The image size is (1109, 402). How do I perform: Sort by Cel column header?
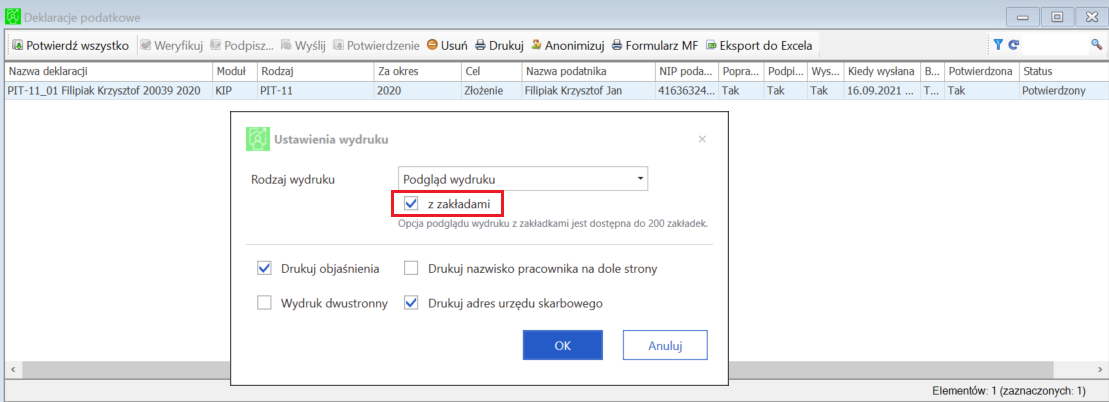(492, 71)
